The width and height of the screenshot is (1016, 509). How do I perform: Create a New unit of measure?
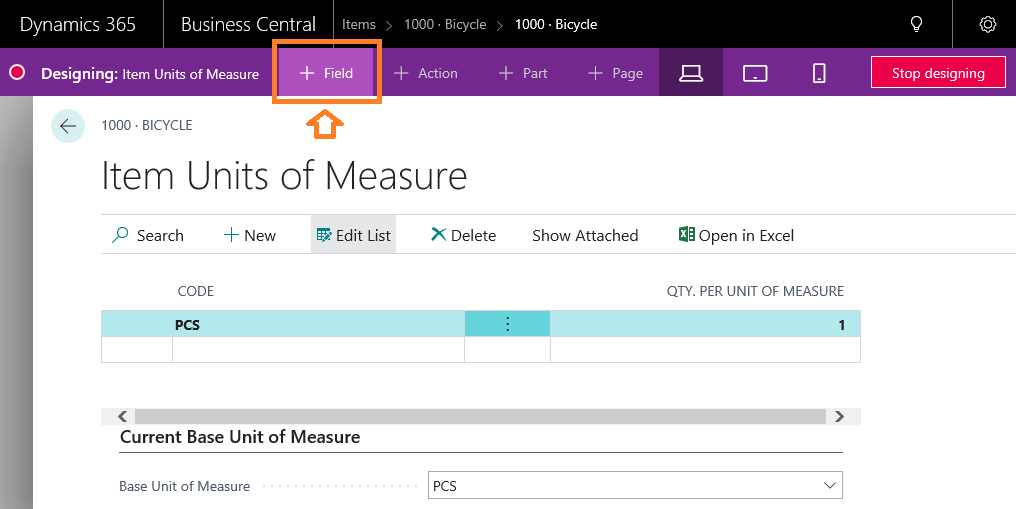249,235
